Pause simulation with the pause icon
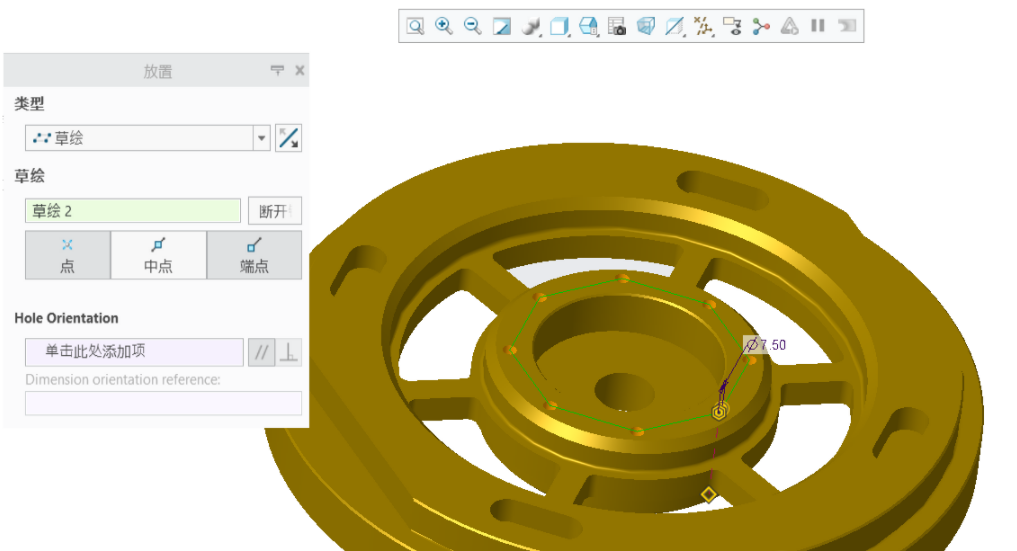The image size is (1017, 551). point(818,26)
